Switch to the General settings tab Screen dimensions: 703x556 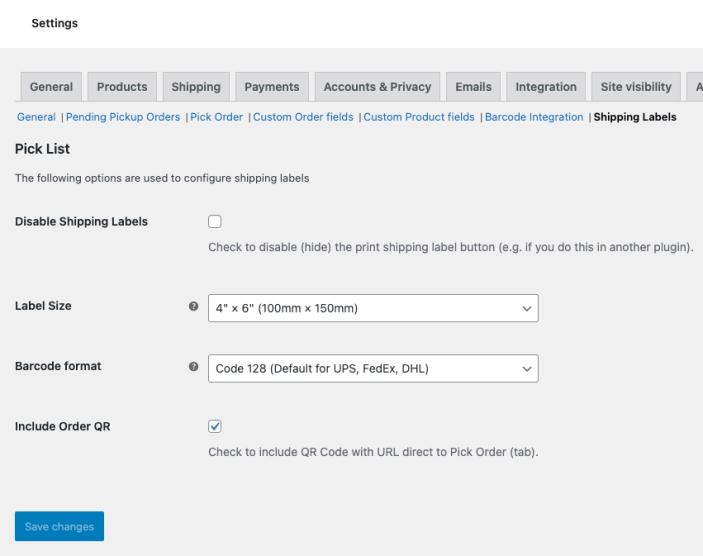[x=51, y=87]
